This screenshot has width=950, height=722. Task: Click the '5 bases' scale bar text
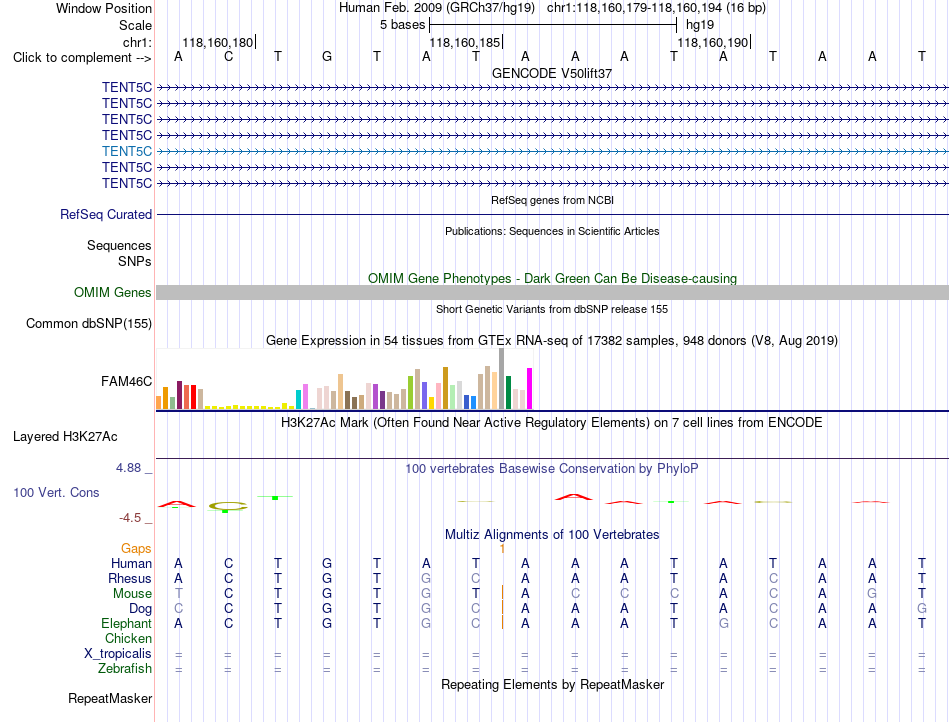402,25
